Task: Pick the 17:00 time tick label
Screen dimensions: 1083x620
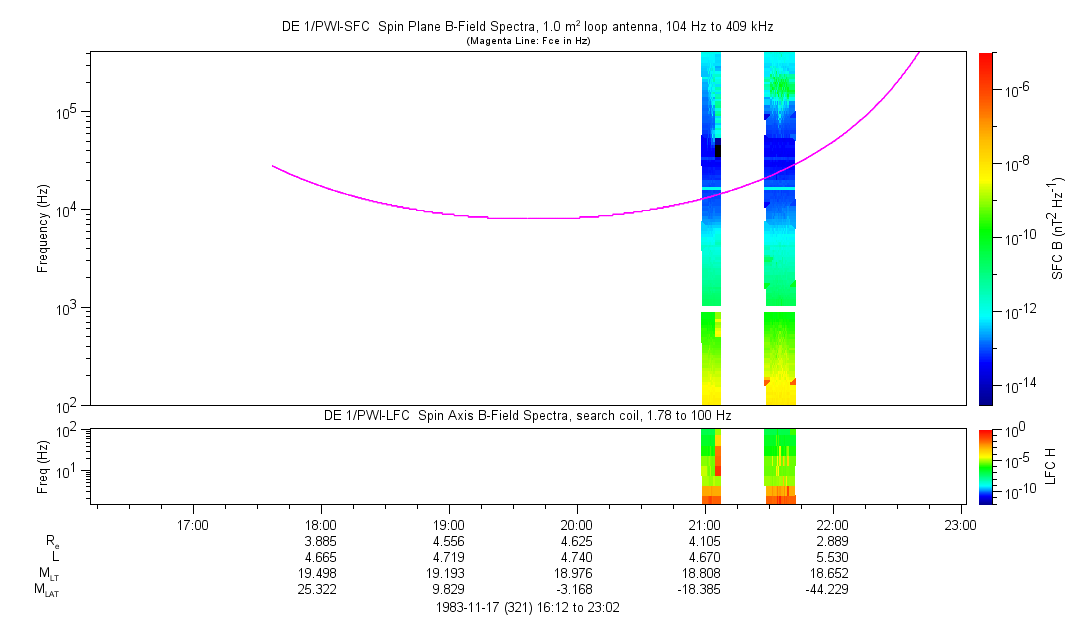Action: click(192, 523)
